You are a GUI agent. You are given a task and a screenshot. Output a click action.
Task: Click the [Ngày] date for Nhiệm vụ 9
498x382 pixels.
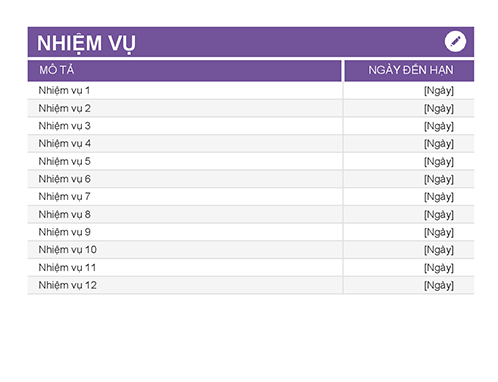click(439, 232)
